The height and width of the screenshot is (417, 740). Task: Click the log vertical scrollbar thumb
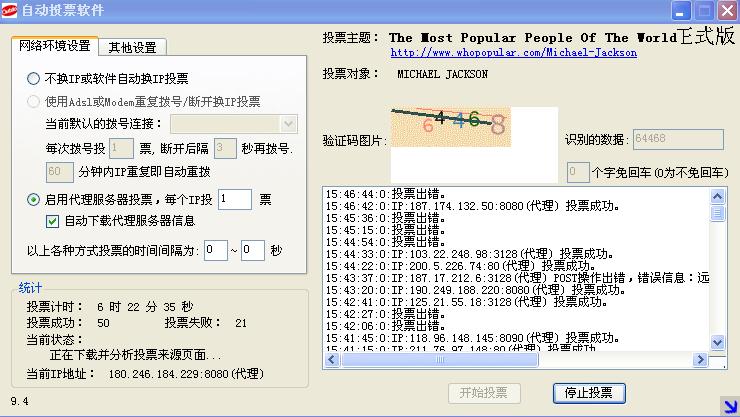click(717, 213)
